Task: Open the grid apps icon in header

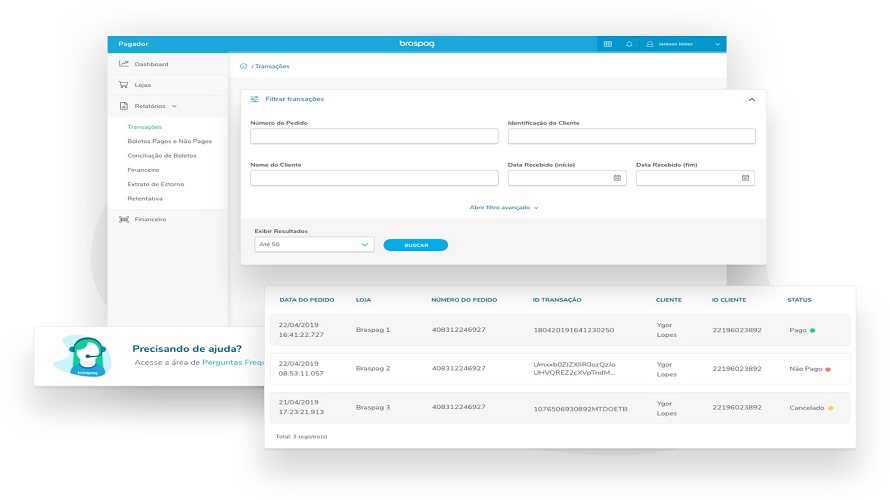Action: point(607,44)
